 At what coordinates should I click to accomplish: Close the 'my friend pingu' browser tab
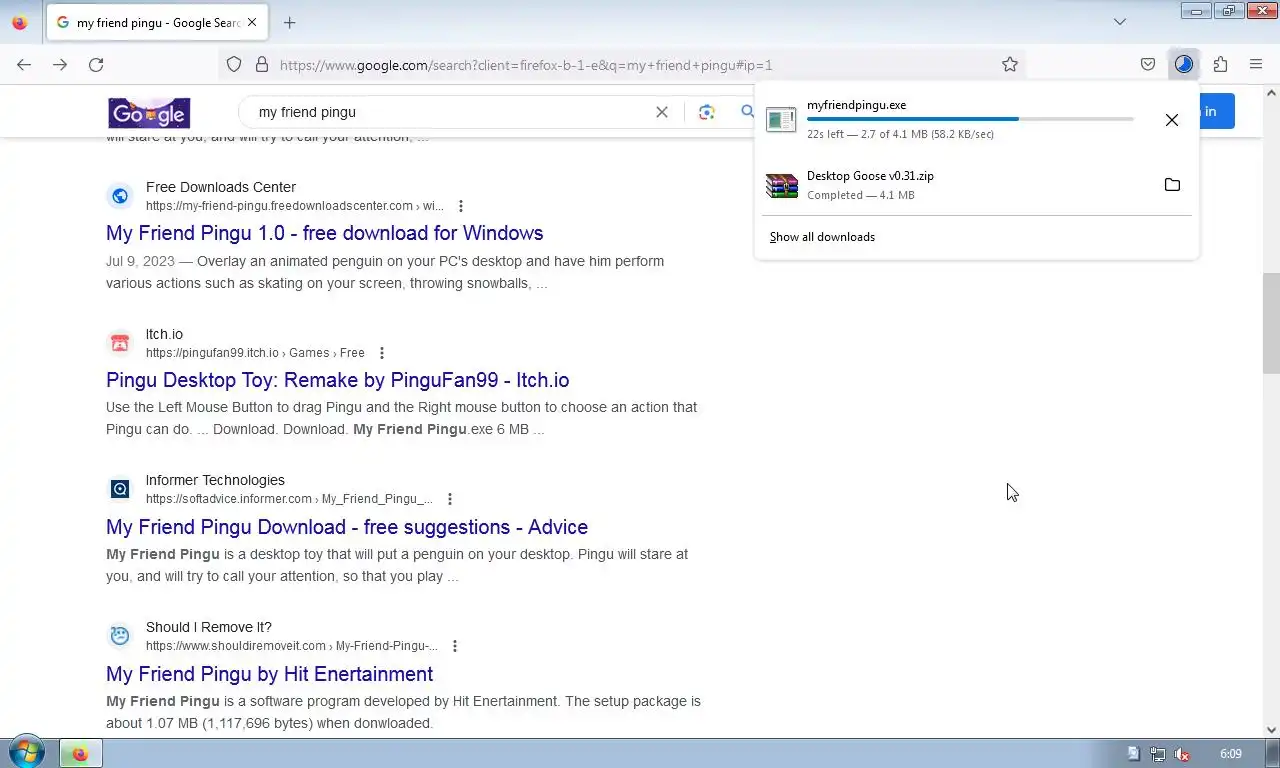(252, 22)
